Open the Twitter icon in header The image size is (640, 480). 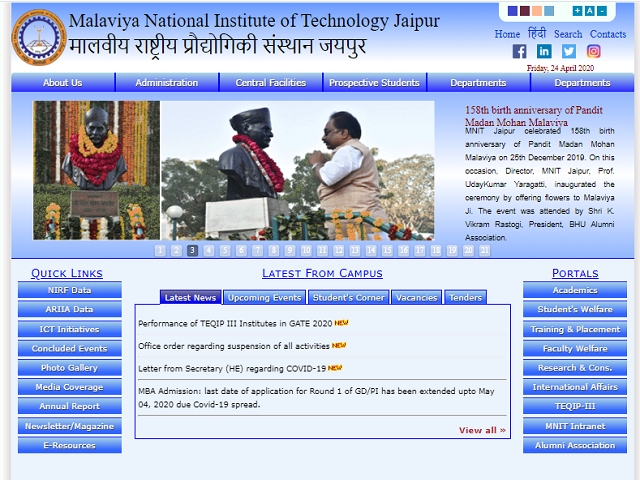569,51
